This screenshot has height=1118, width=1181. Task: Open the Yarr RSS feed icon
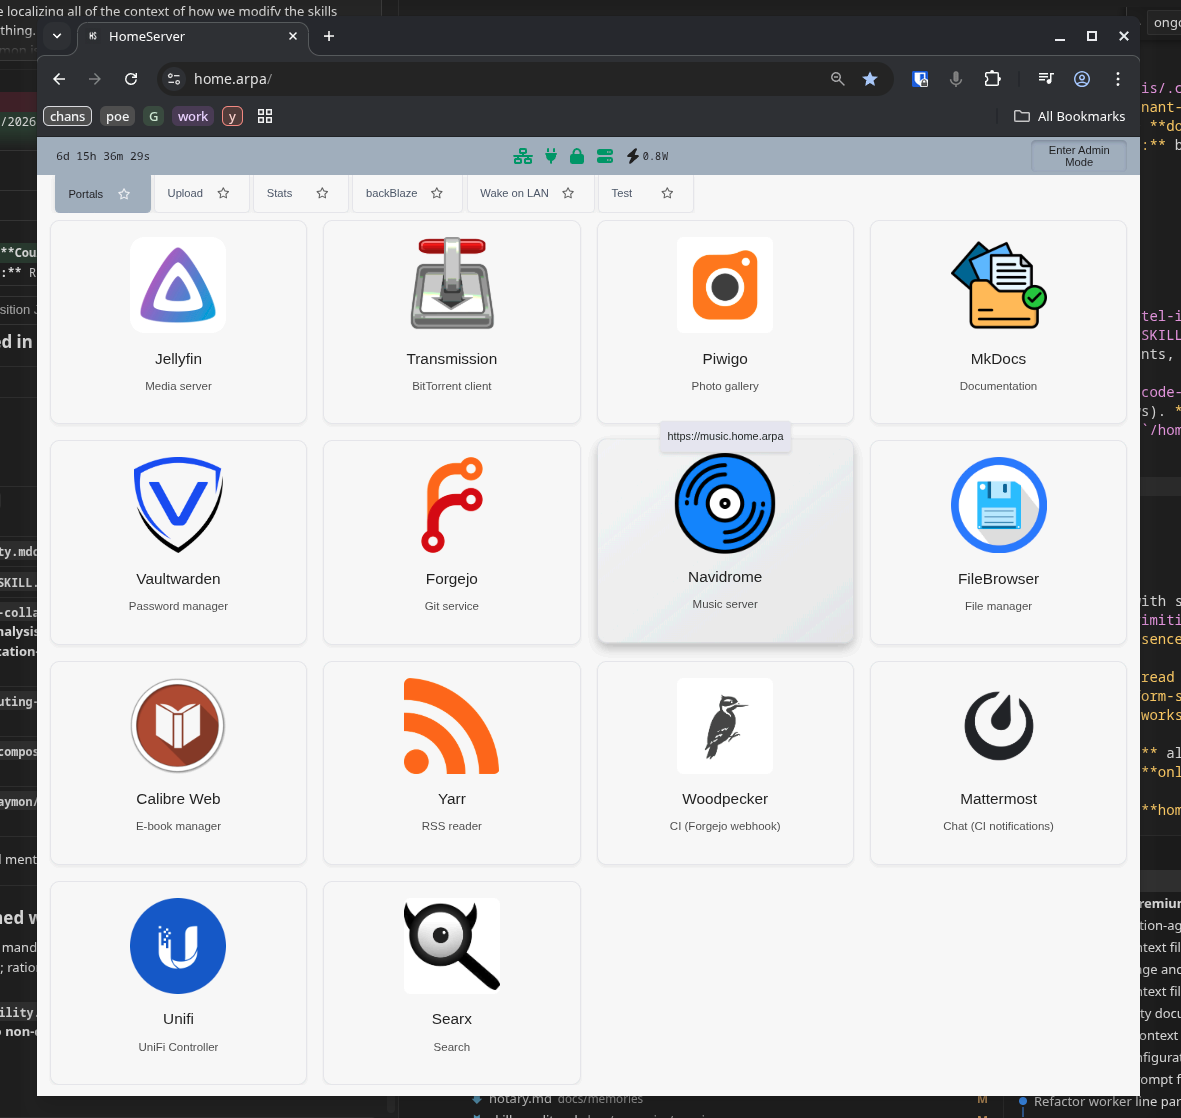click(451, 725)
